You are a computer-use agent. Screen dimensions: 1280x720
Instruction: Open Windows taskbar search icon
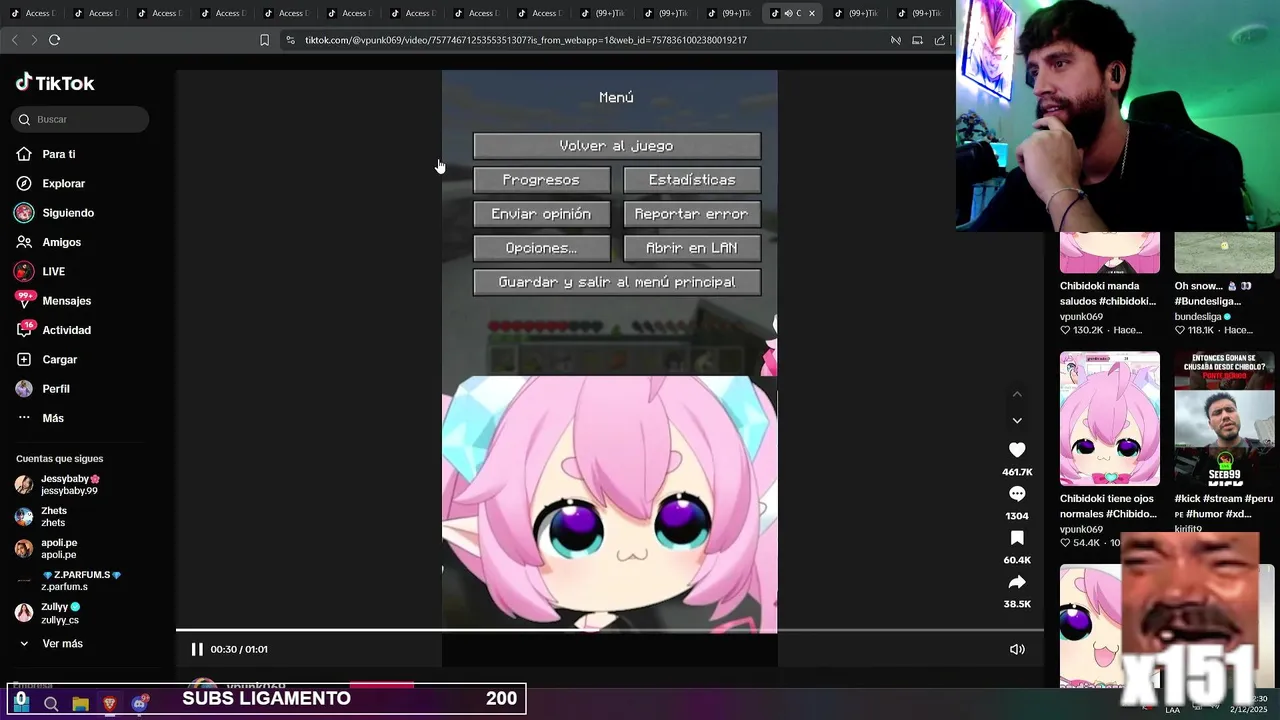[x=51, y=704]
